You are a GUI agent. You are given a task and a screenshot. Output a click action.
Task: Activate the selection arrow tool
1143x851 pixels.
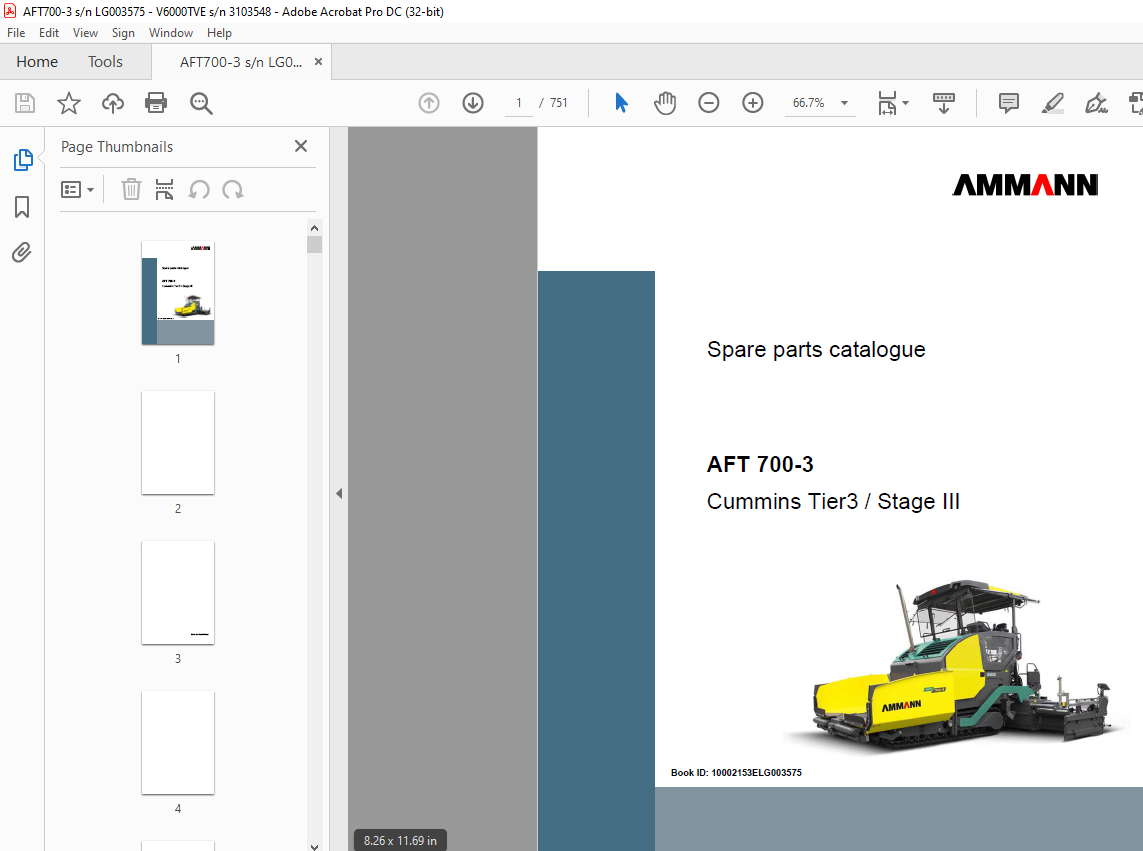click(x=621, y=103)
